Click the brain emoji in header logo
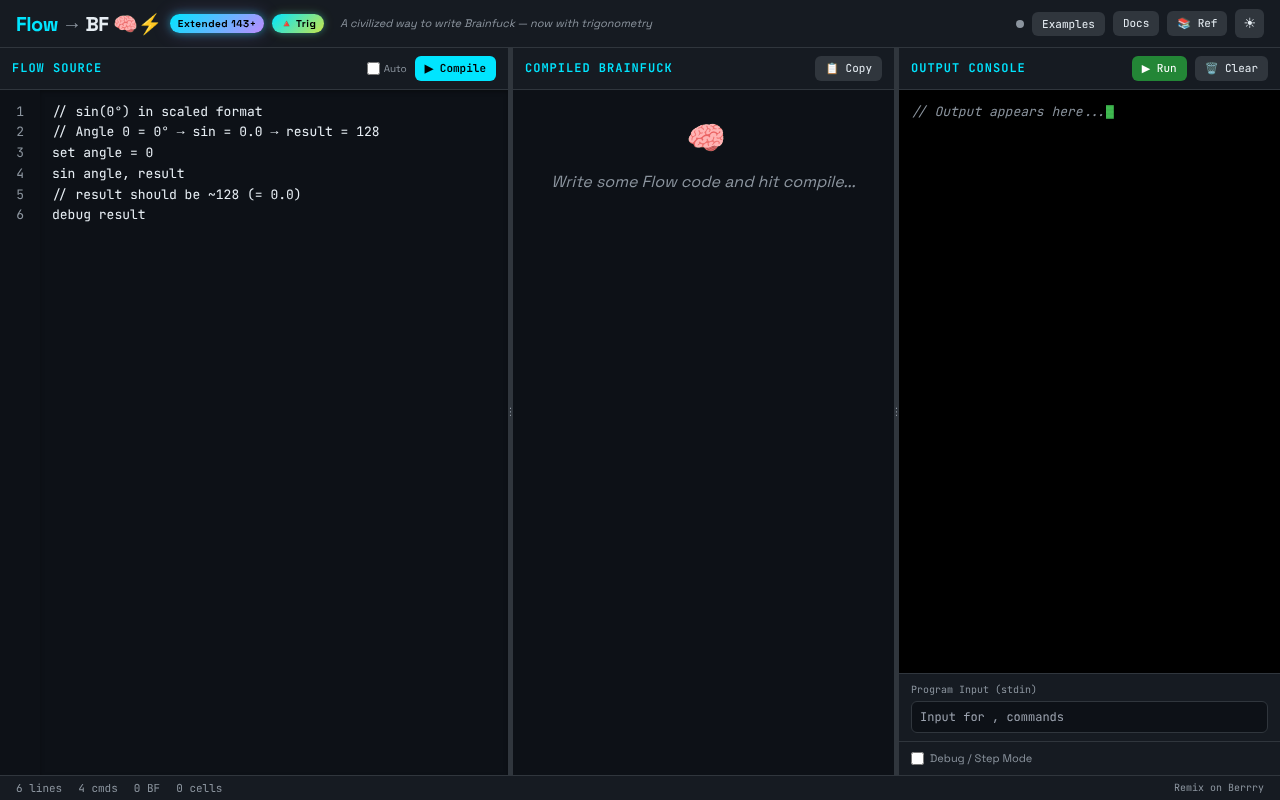 click(125, 24)
